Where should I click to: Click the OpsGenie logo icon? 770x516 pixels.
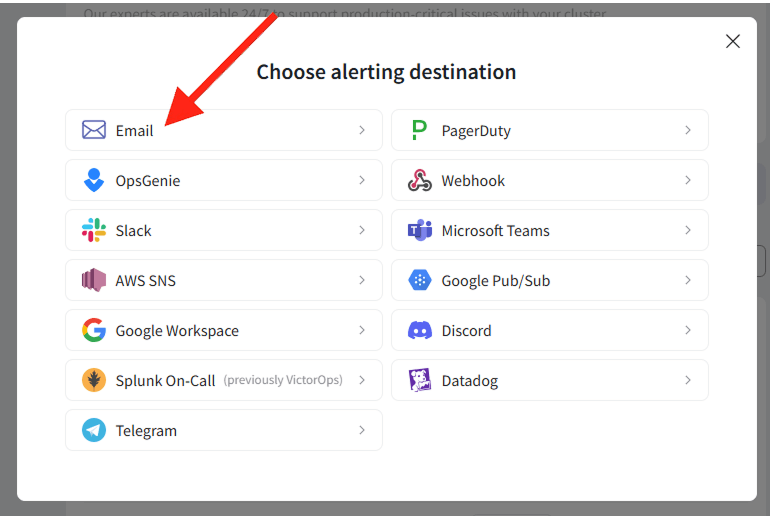[94, 180]
